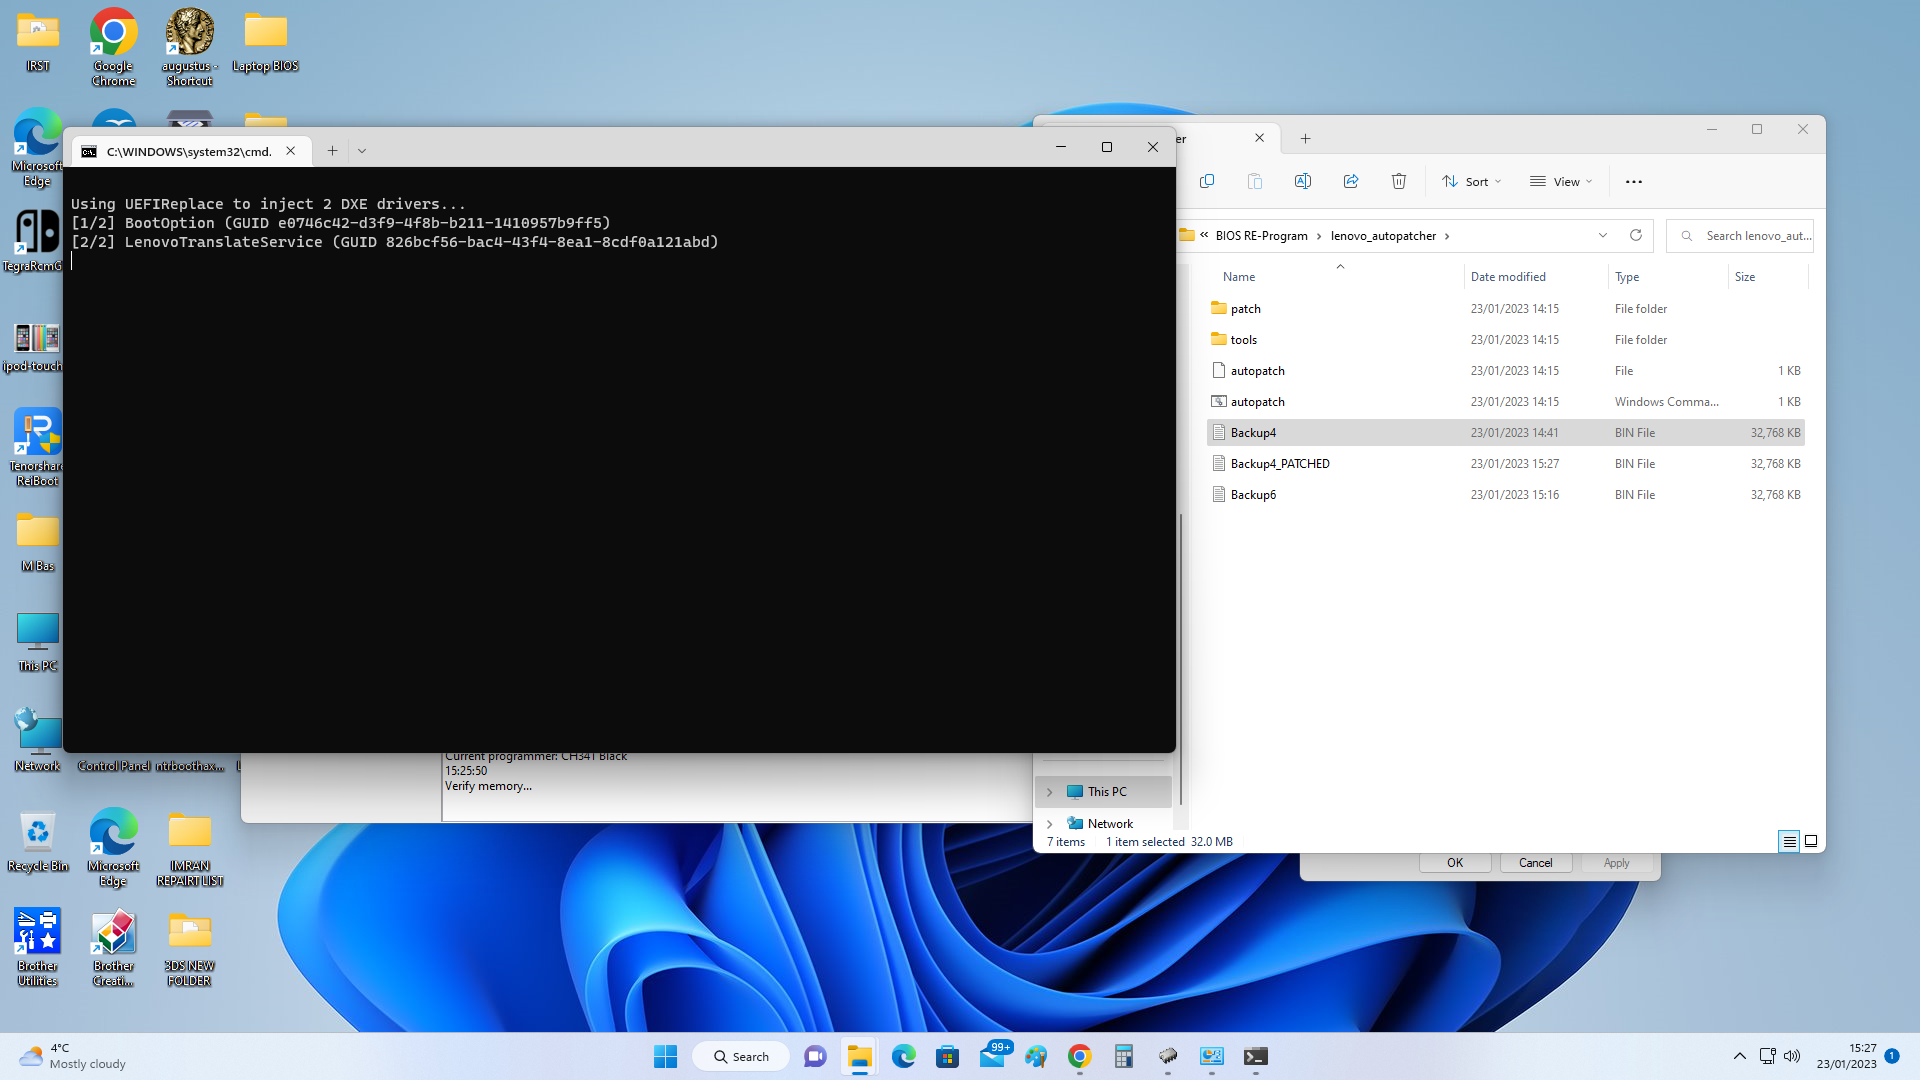Viewport: 1920px width, 1080px height.
Task: Click the OK button in dialog
Action: (x=1455, y=863)
